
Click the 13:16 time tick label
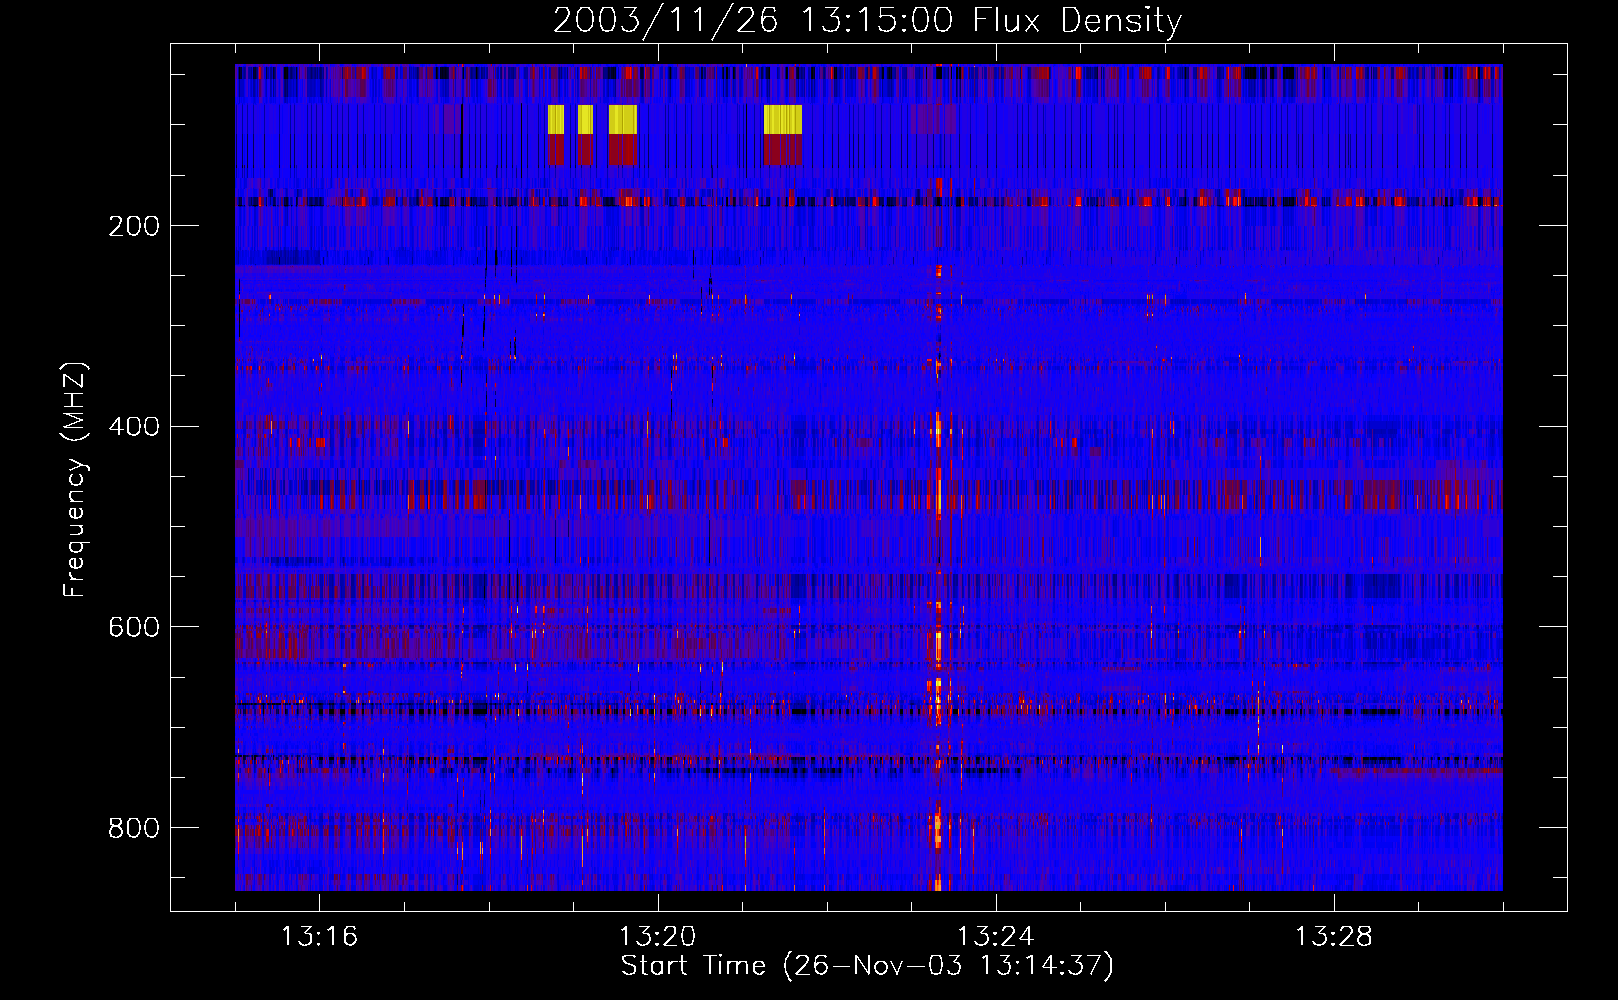coord(319,936)
